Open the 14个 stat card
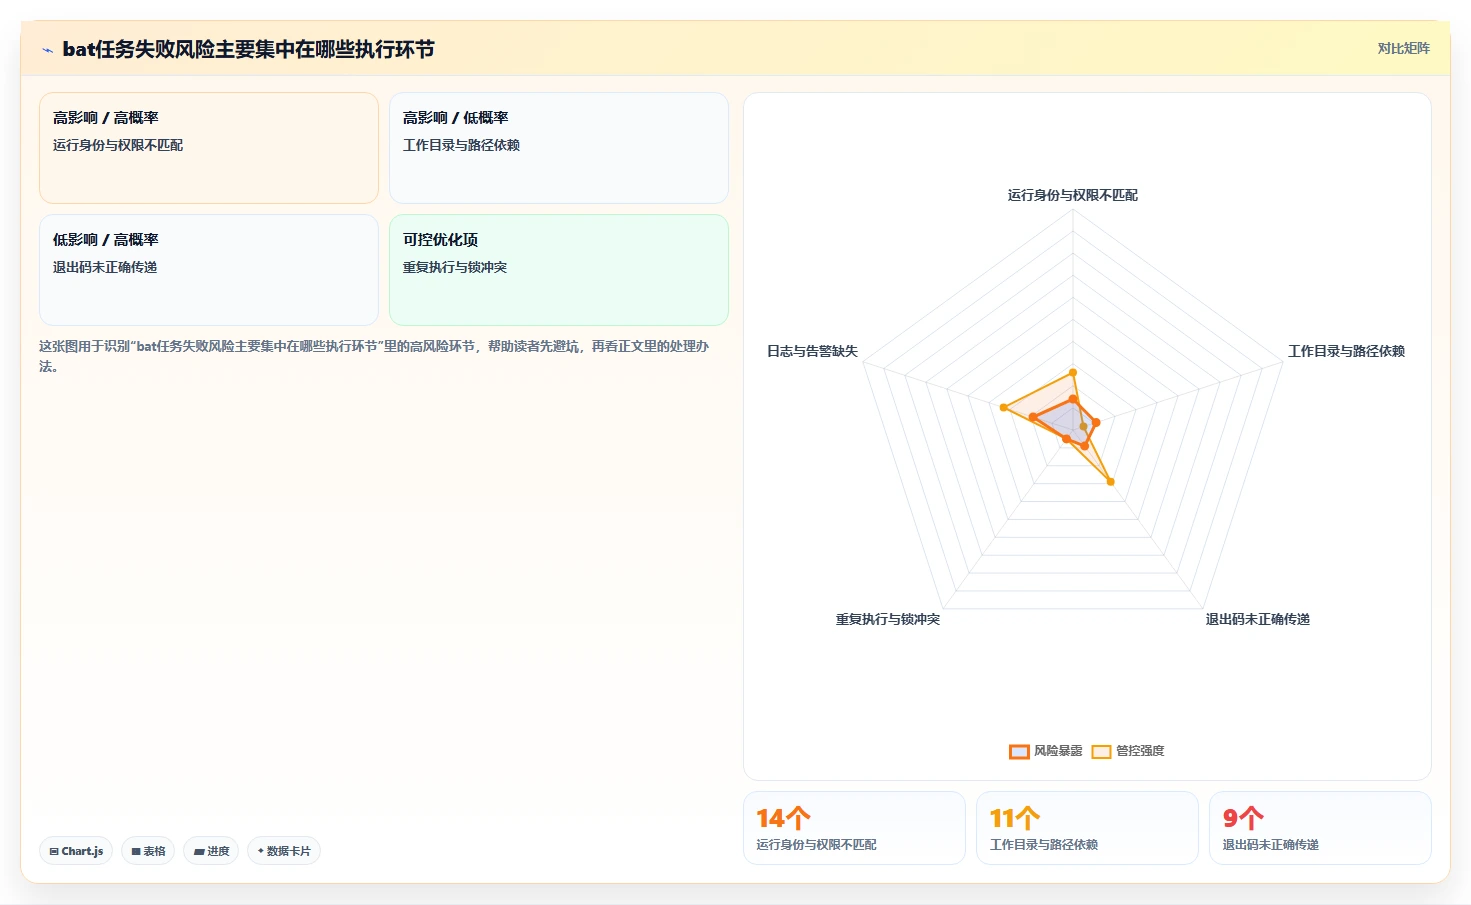 point(854,828)
